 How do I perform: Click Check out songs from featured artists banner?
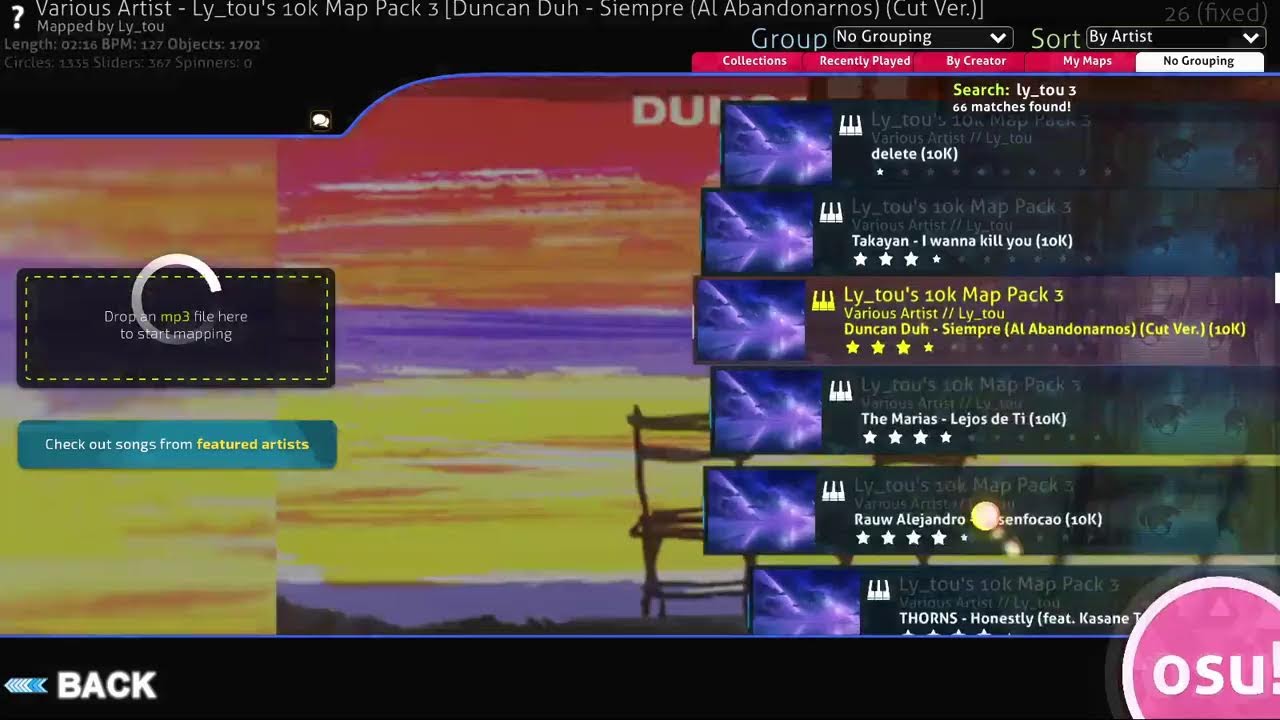(x=177, y=444)
